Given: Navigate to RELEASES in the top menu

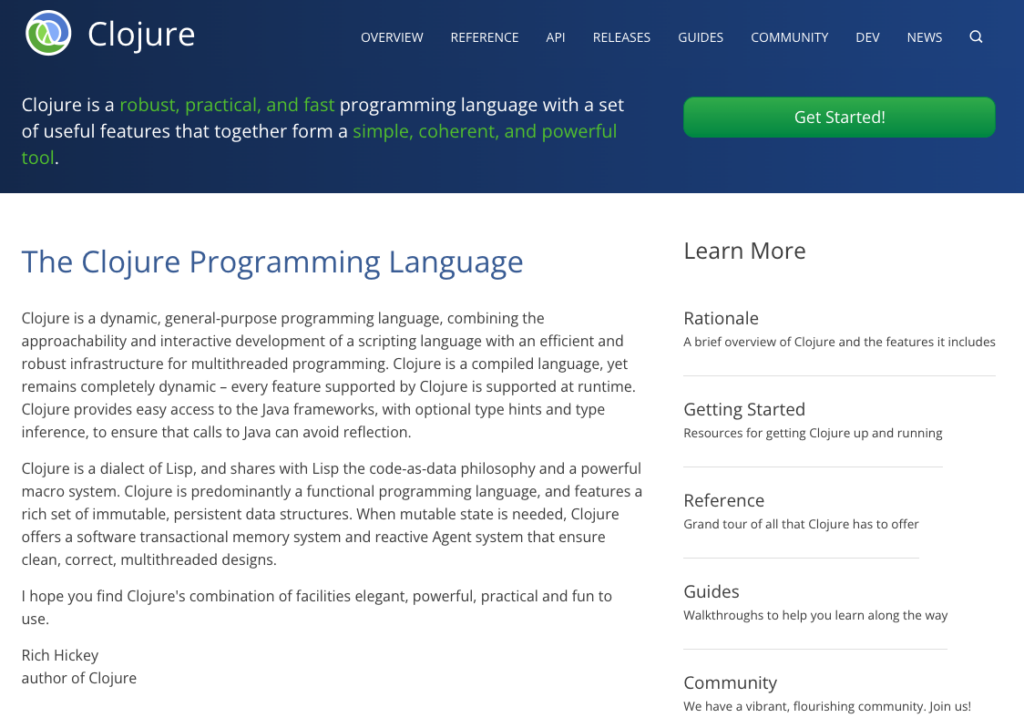Looking at the screenshot, I should pyautogui.click(x=621, y=37).
